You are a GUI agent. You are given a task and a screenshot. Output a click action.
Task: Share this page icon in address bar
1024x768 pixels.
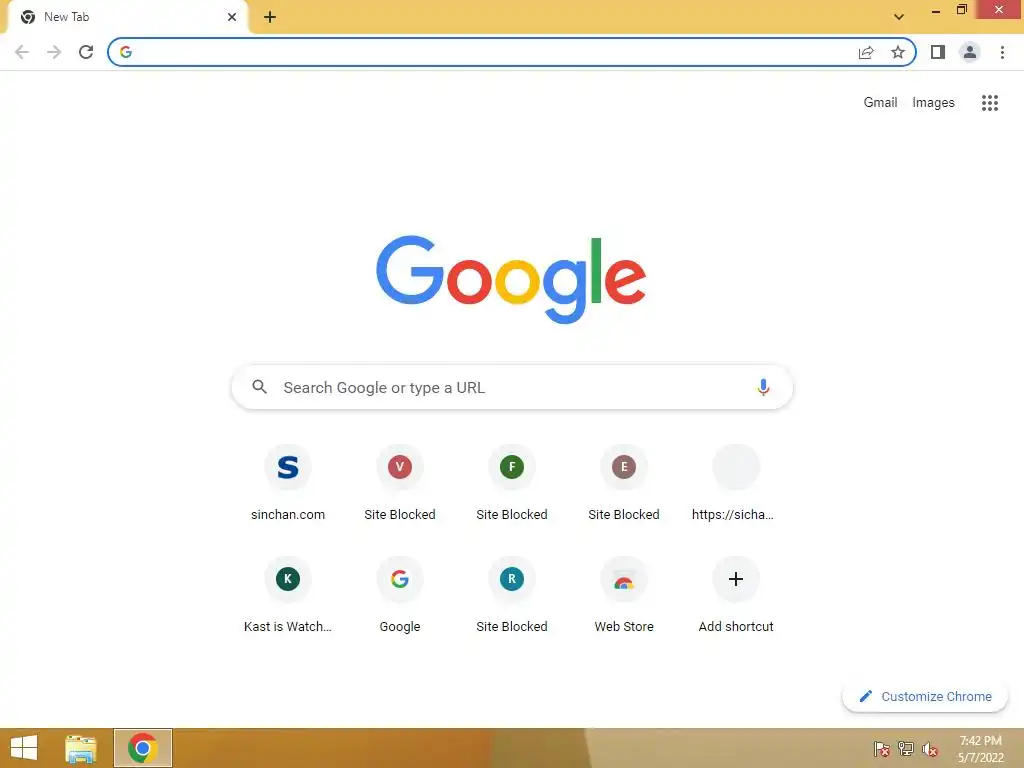coord(866,52)
